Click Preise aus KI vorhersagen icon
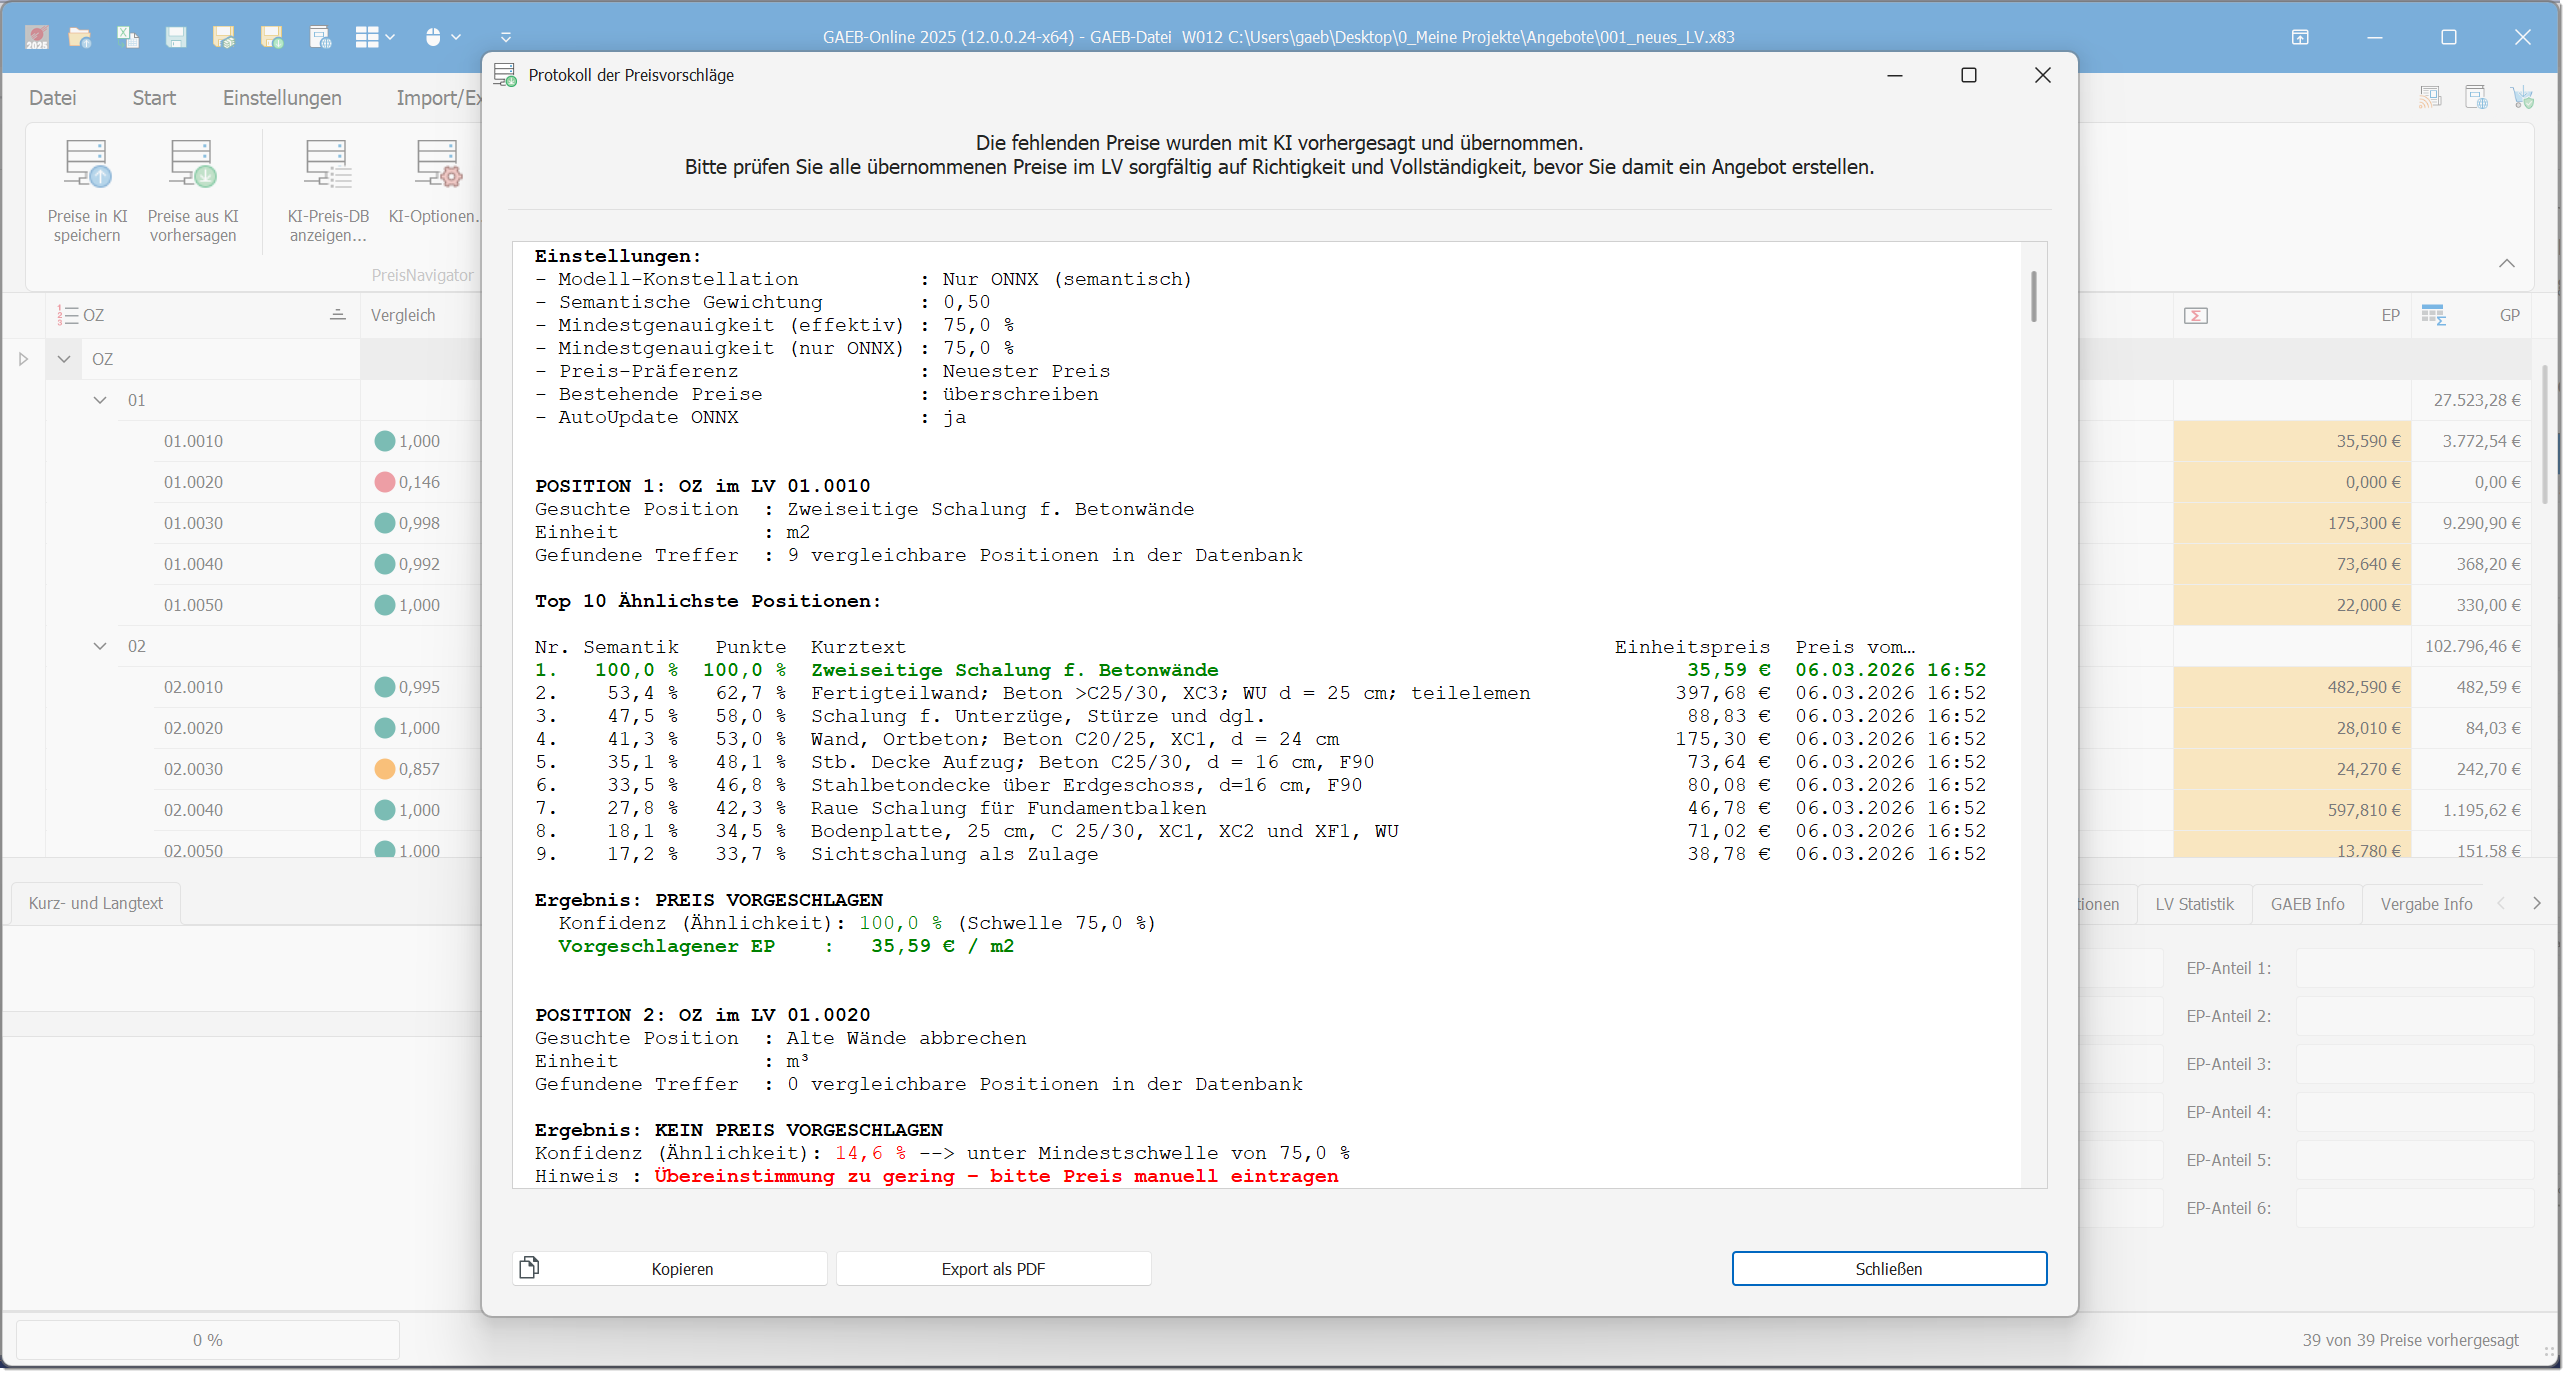 193,165
